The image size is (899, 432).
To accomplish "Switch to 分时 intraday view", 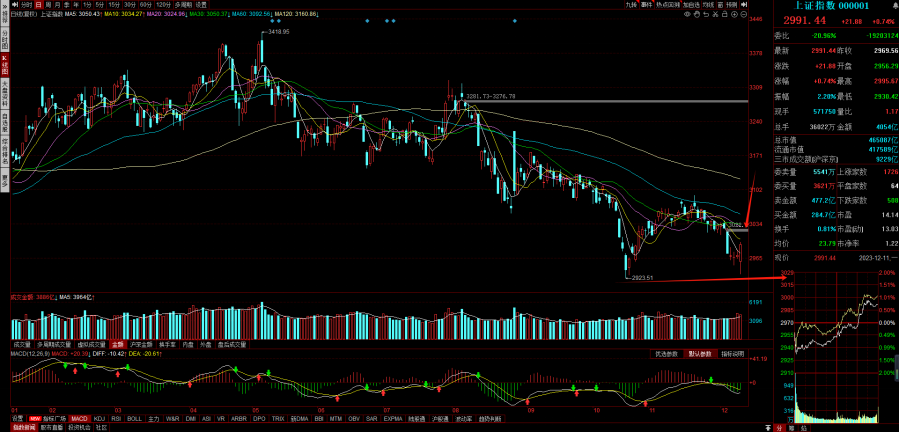I will [x=26, y=5].
